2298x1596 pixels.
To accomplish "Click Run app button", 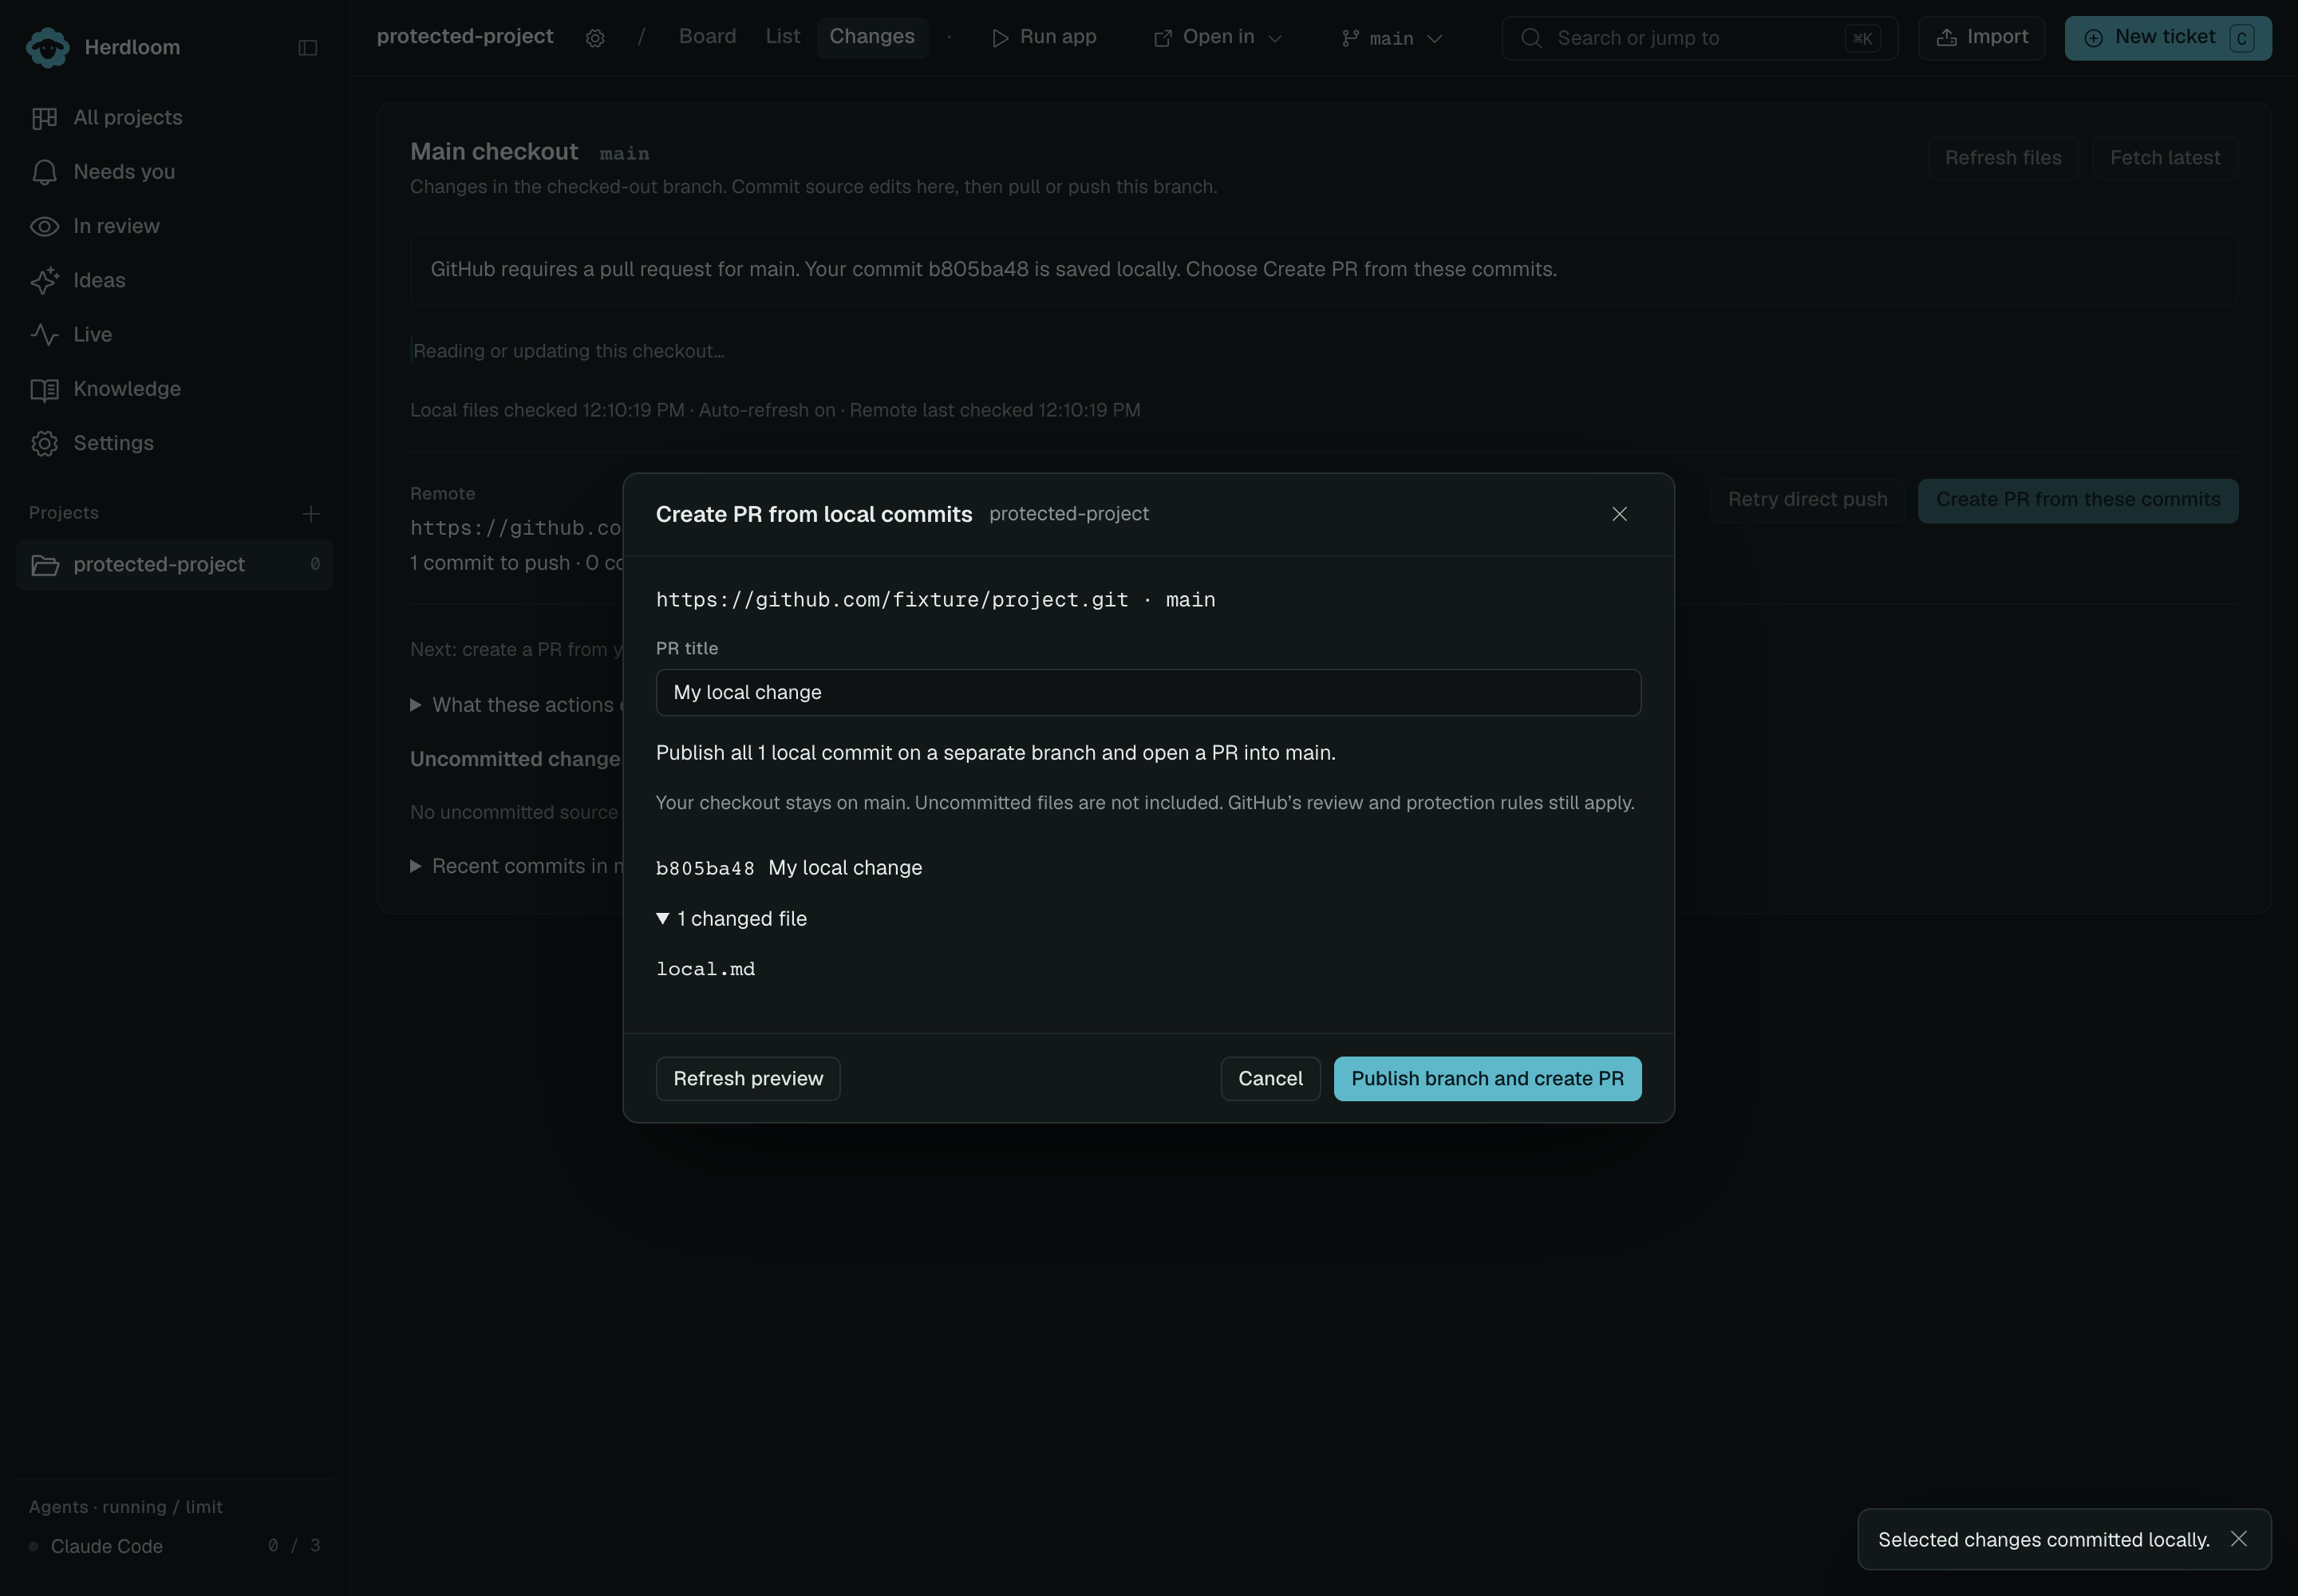I will (x=1044, y=38).
